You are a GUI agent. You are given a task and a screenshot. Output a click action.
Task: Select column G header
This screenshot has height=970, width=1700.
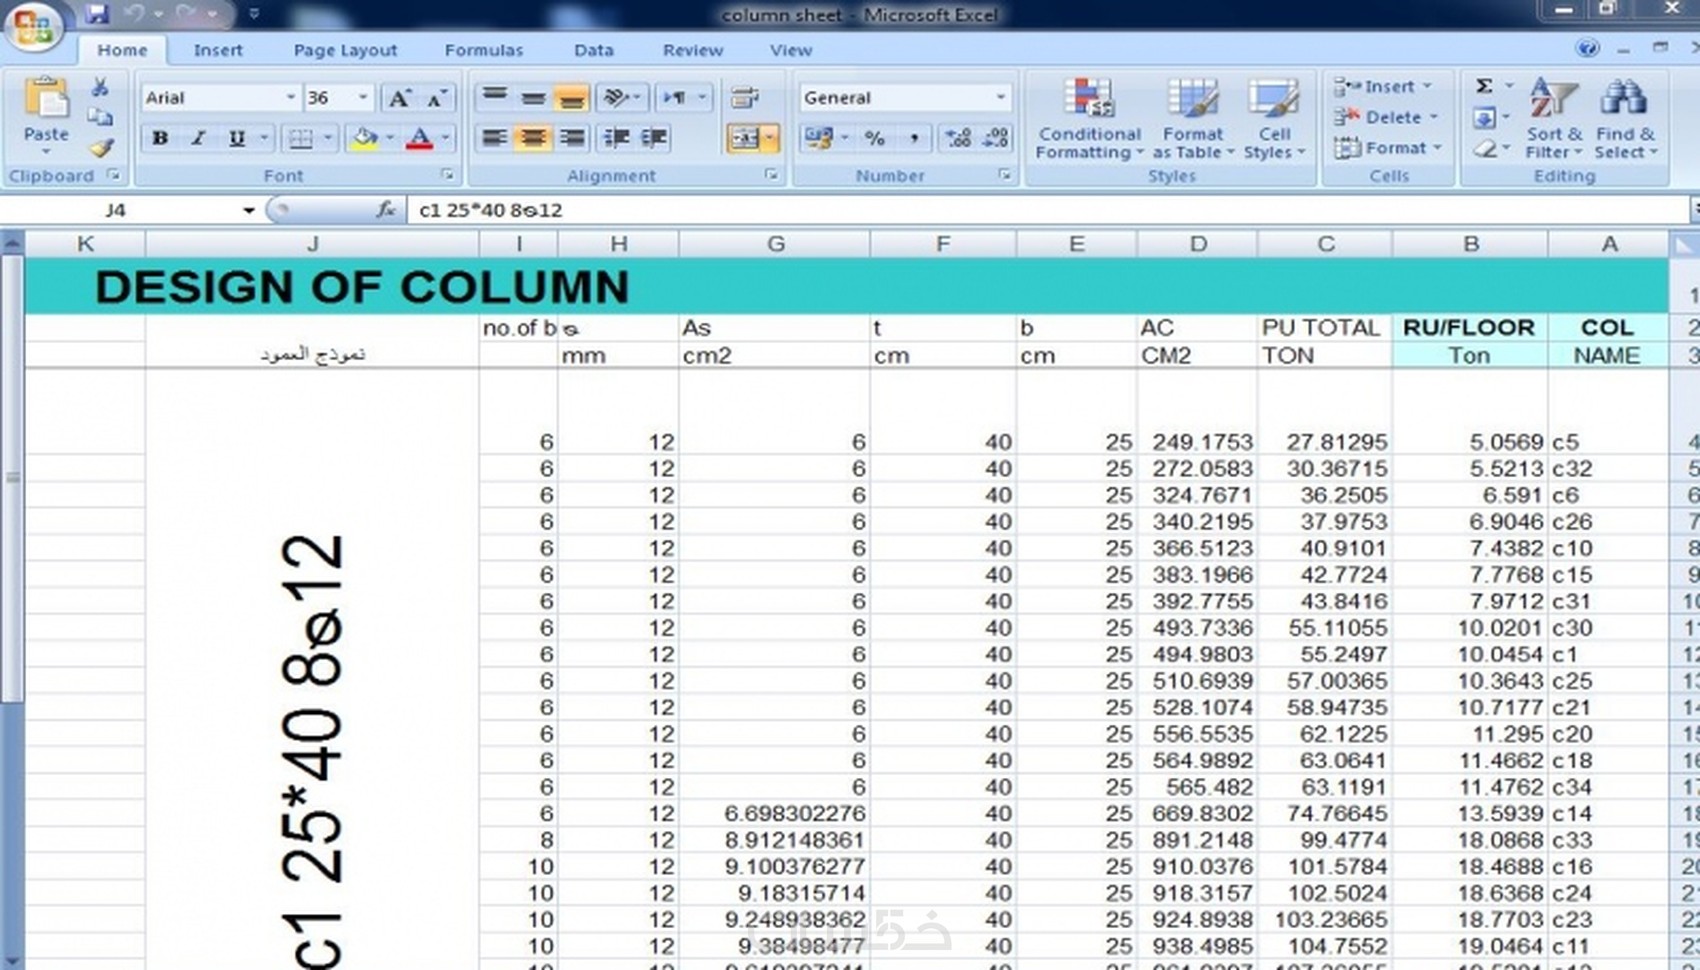click(775, 244)
